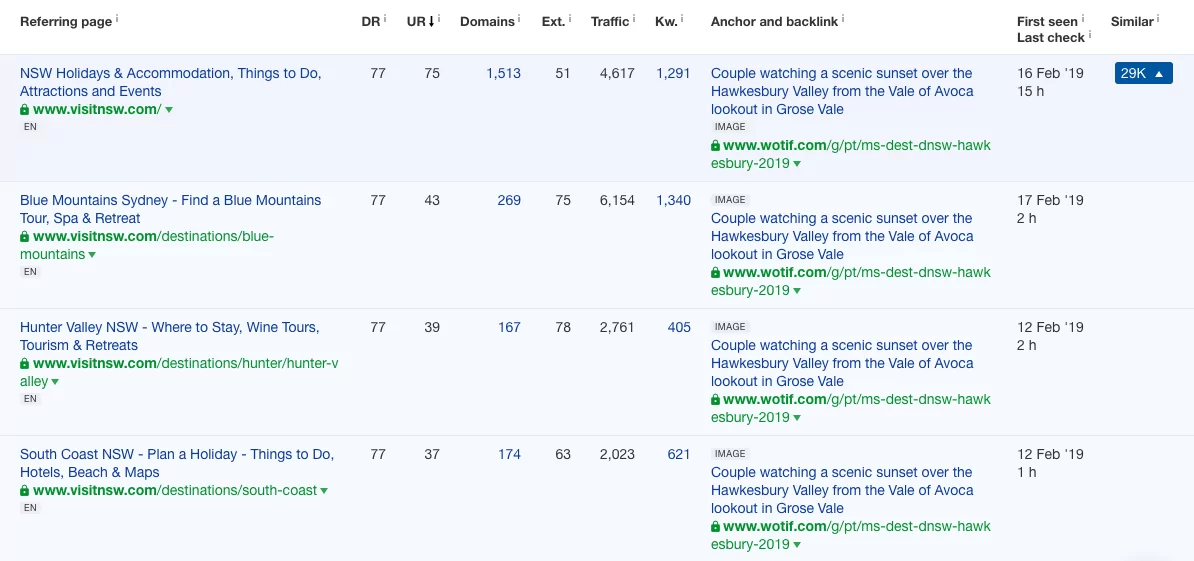
Task: Open dropdown arrow after destinations/south-coast URL
Action: [324, 491]
